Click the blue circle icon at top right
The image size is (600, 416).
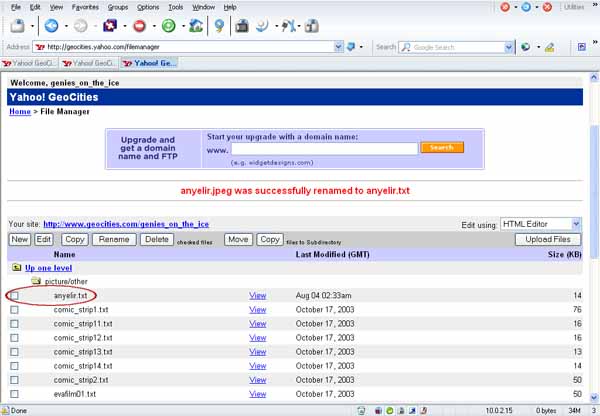pyautogui.click(x=526, y=7)
